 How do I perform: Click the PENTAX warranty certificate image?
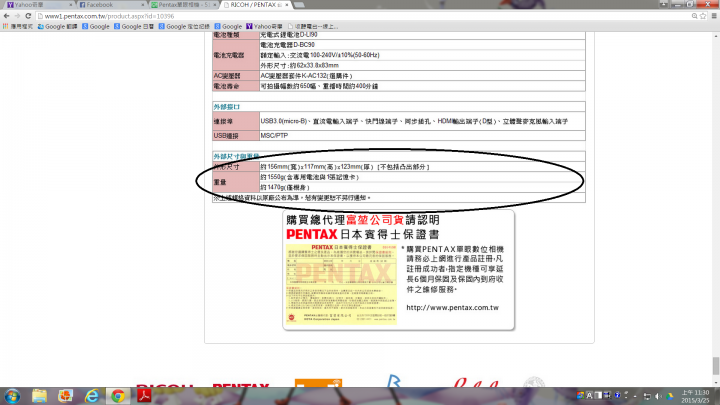coord(341,284)
